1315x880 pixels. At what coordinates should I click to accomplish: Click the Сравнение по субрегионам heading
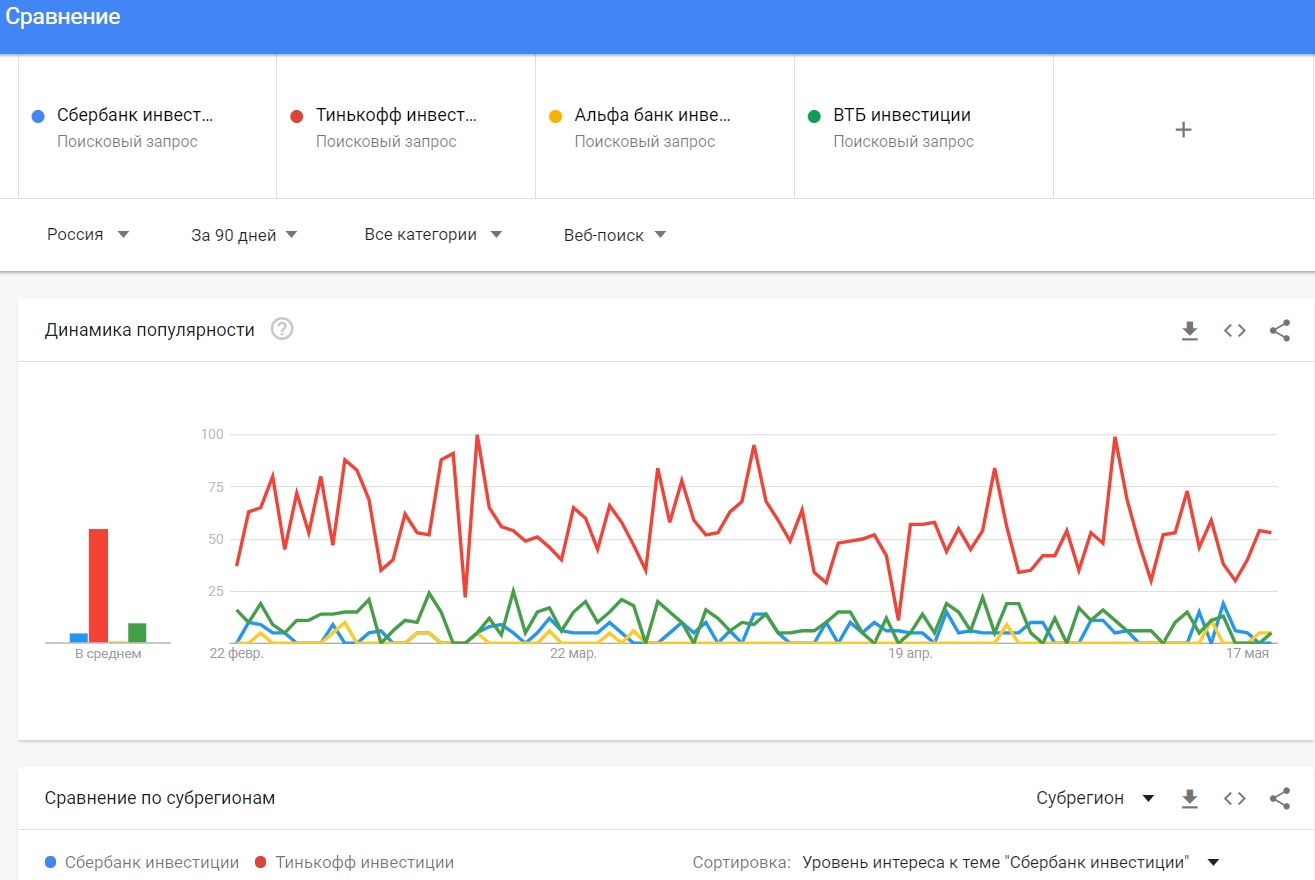160,798
